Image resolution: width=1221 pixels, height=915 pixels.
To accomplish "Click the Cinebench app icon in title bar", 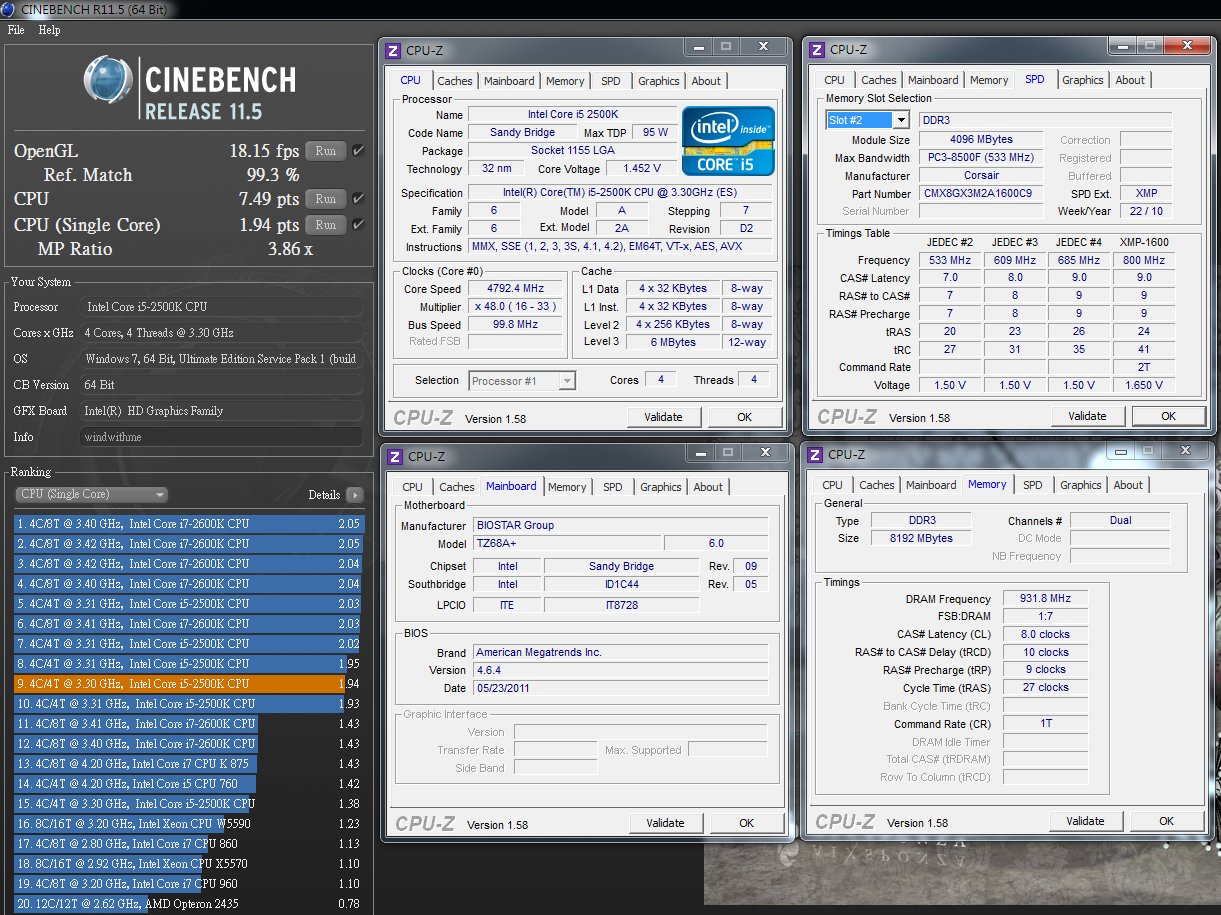I will (9, 9).
